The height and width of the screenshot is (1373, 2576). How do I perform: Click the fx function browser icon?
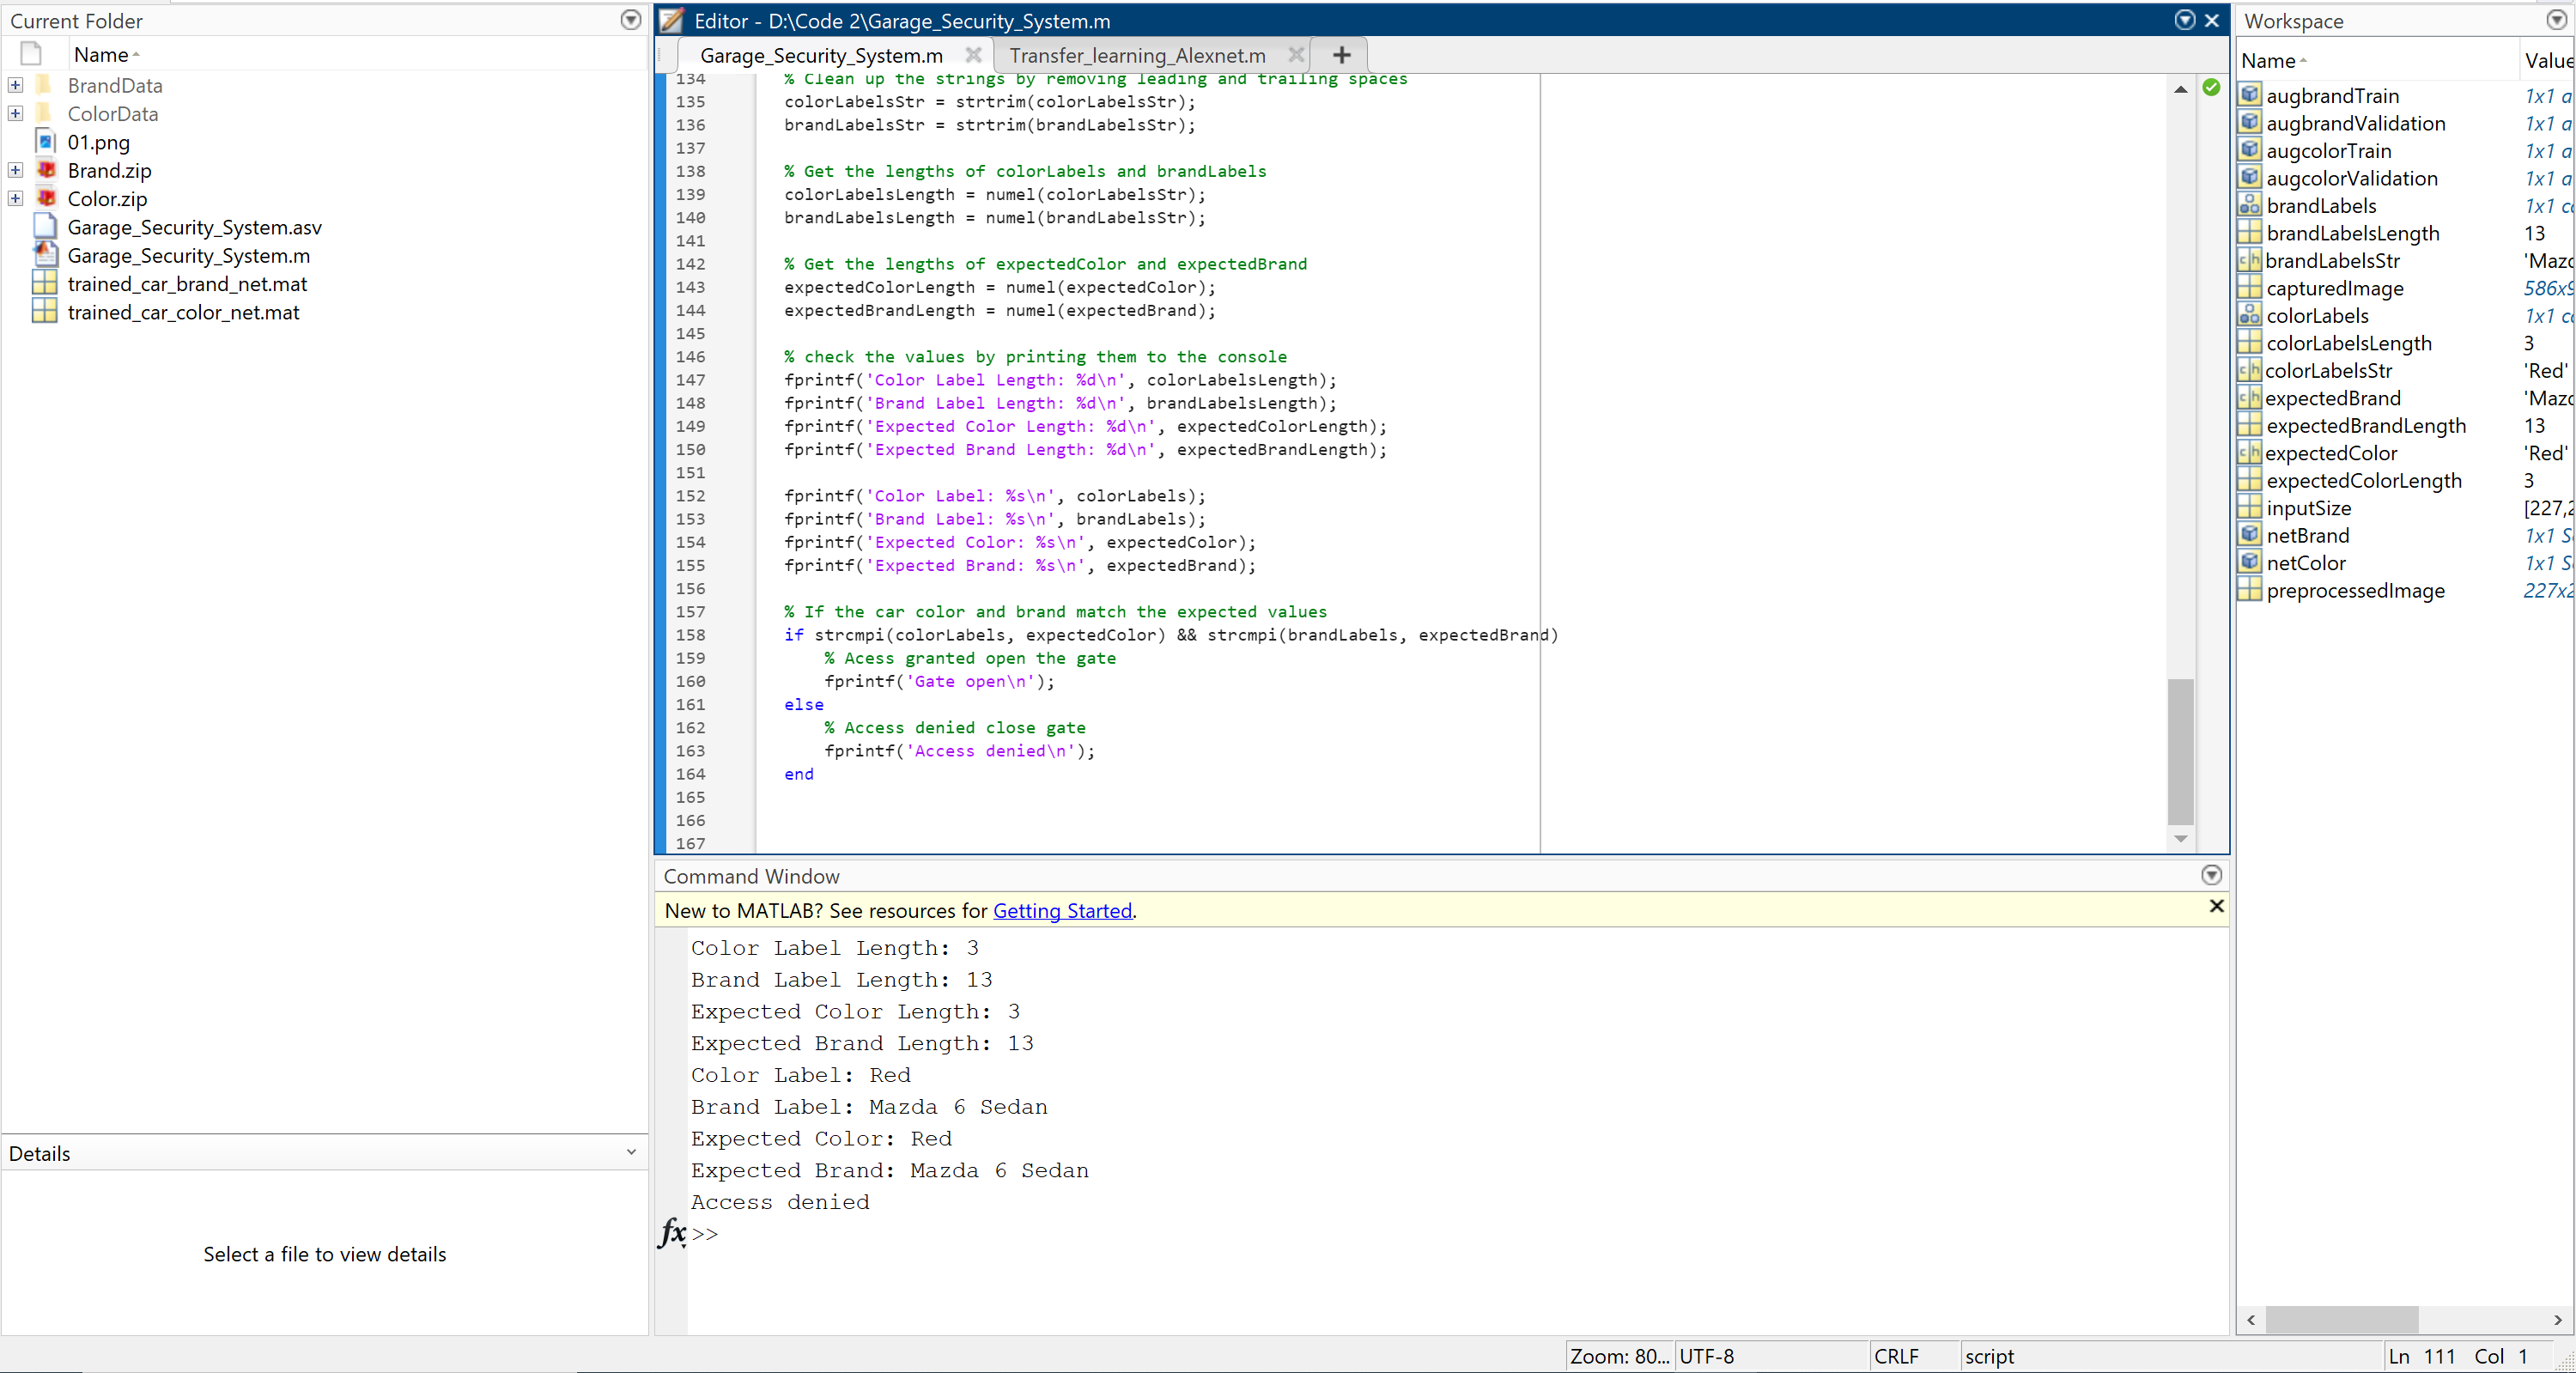tap(672, 1232)
